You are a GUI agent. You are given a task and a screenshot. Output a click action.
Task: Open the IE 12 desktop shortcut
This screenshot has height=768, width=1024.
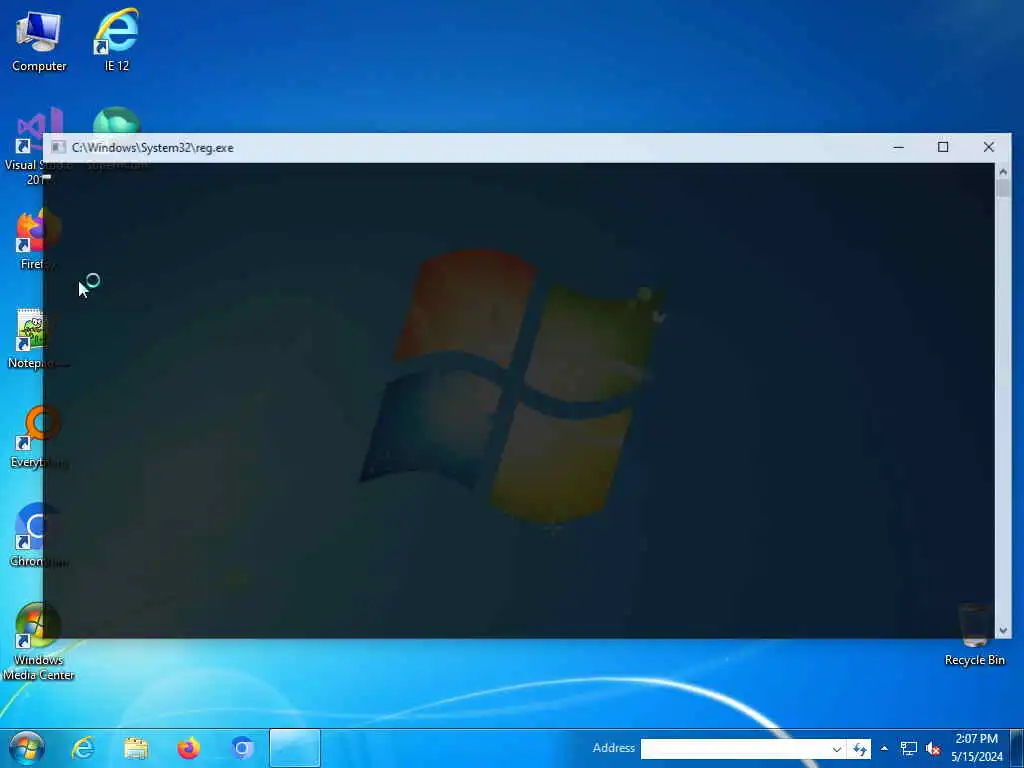(x=116, y=39)
